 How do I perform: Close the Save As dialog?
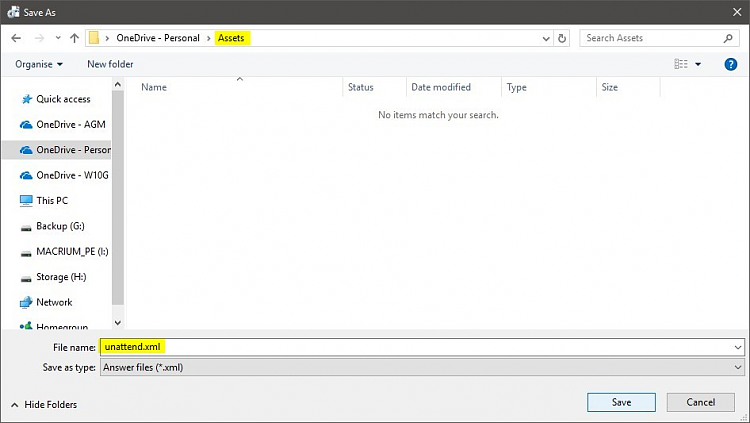737,12
